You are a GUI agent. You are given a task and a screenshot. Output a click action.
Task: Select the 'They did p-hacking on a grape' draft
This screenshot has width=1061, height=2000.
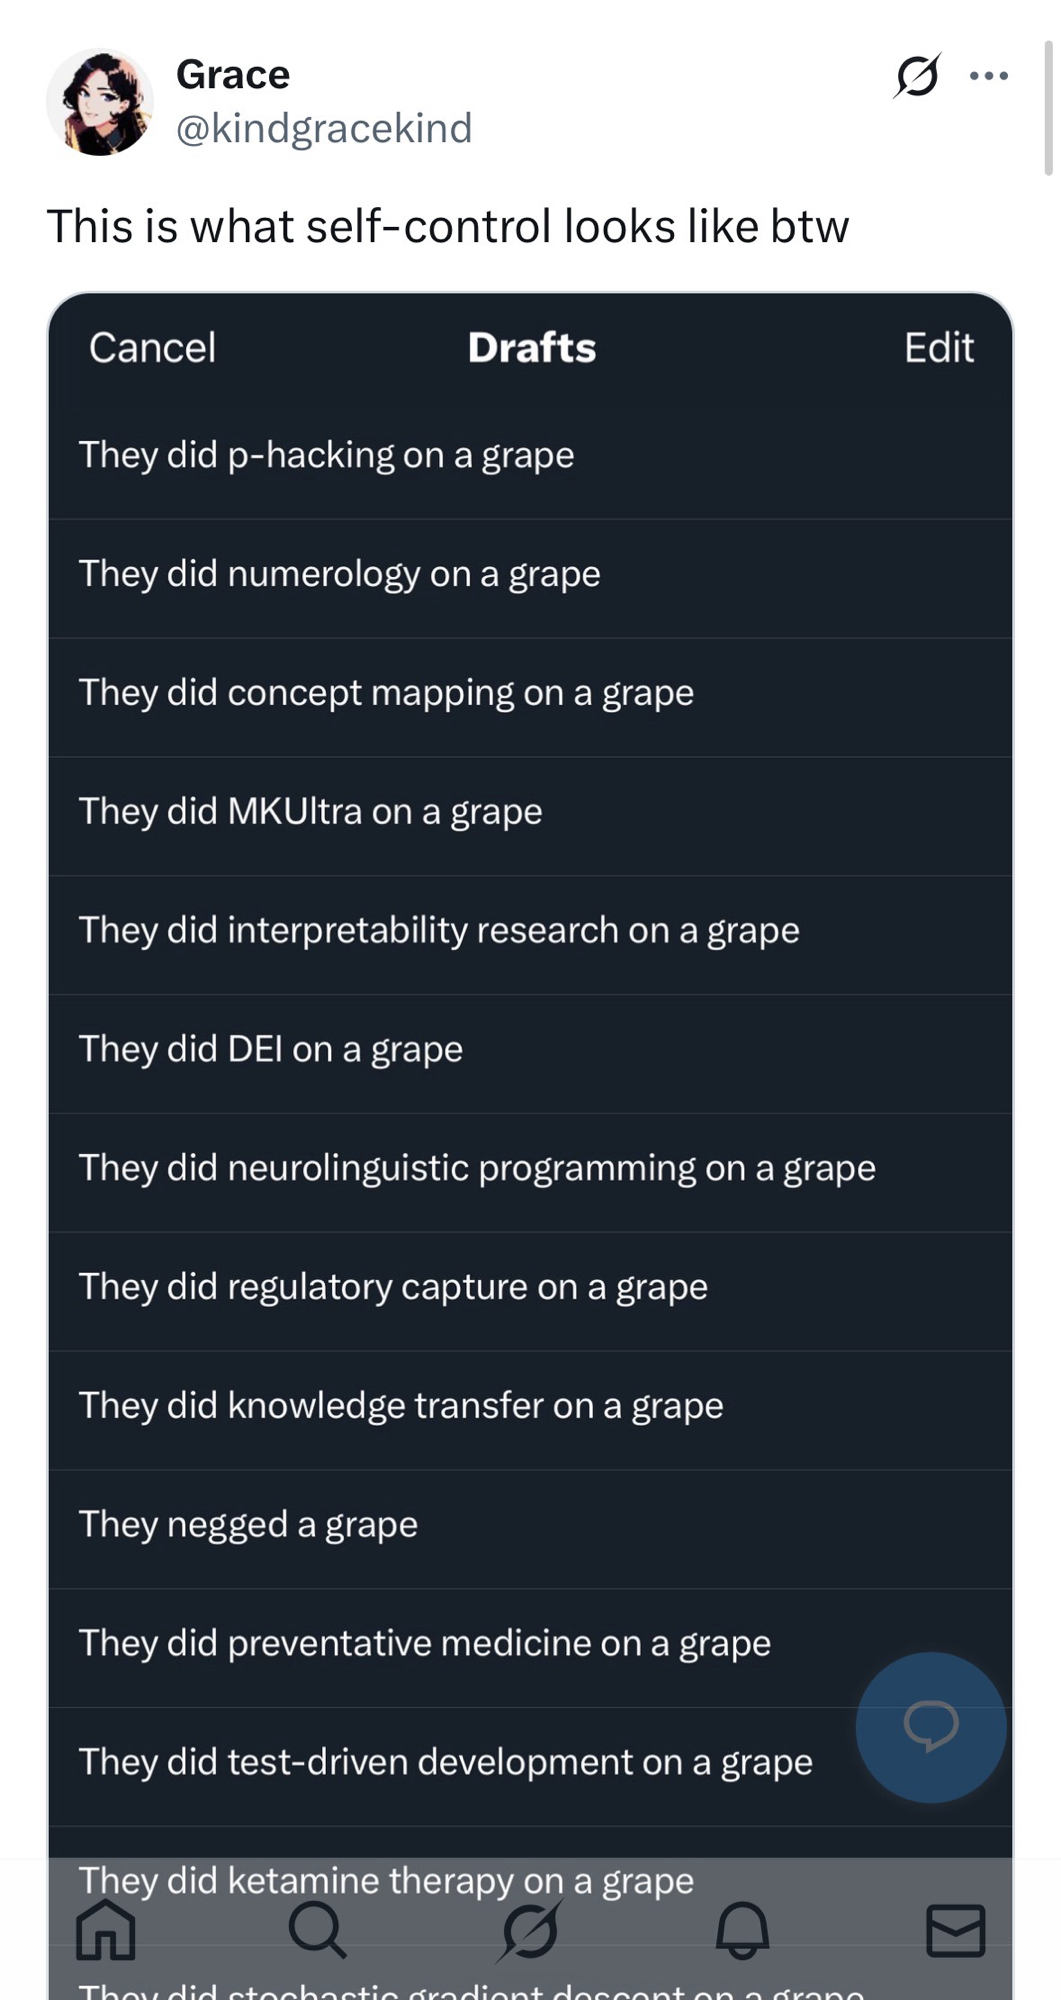327,456
